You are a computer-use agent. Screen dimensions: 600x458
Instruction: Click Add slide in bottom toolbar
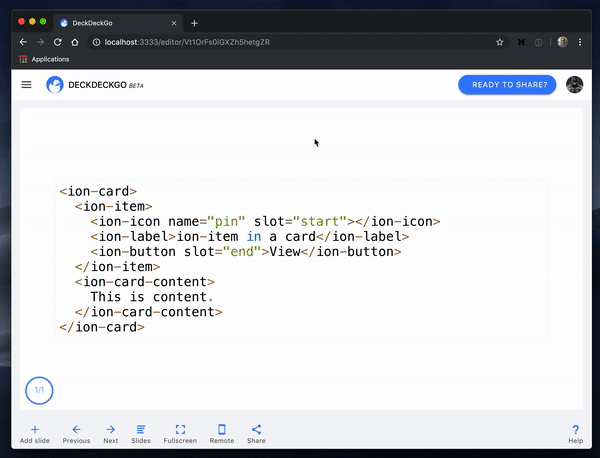pyautogui.click(x=35, y=434)
